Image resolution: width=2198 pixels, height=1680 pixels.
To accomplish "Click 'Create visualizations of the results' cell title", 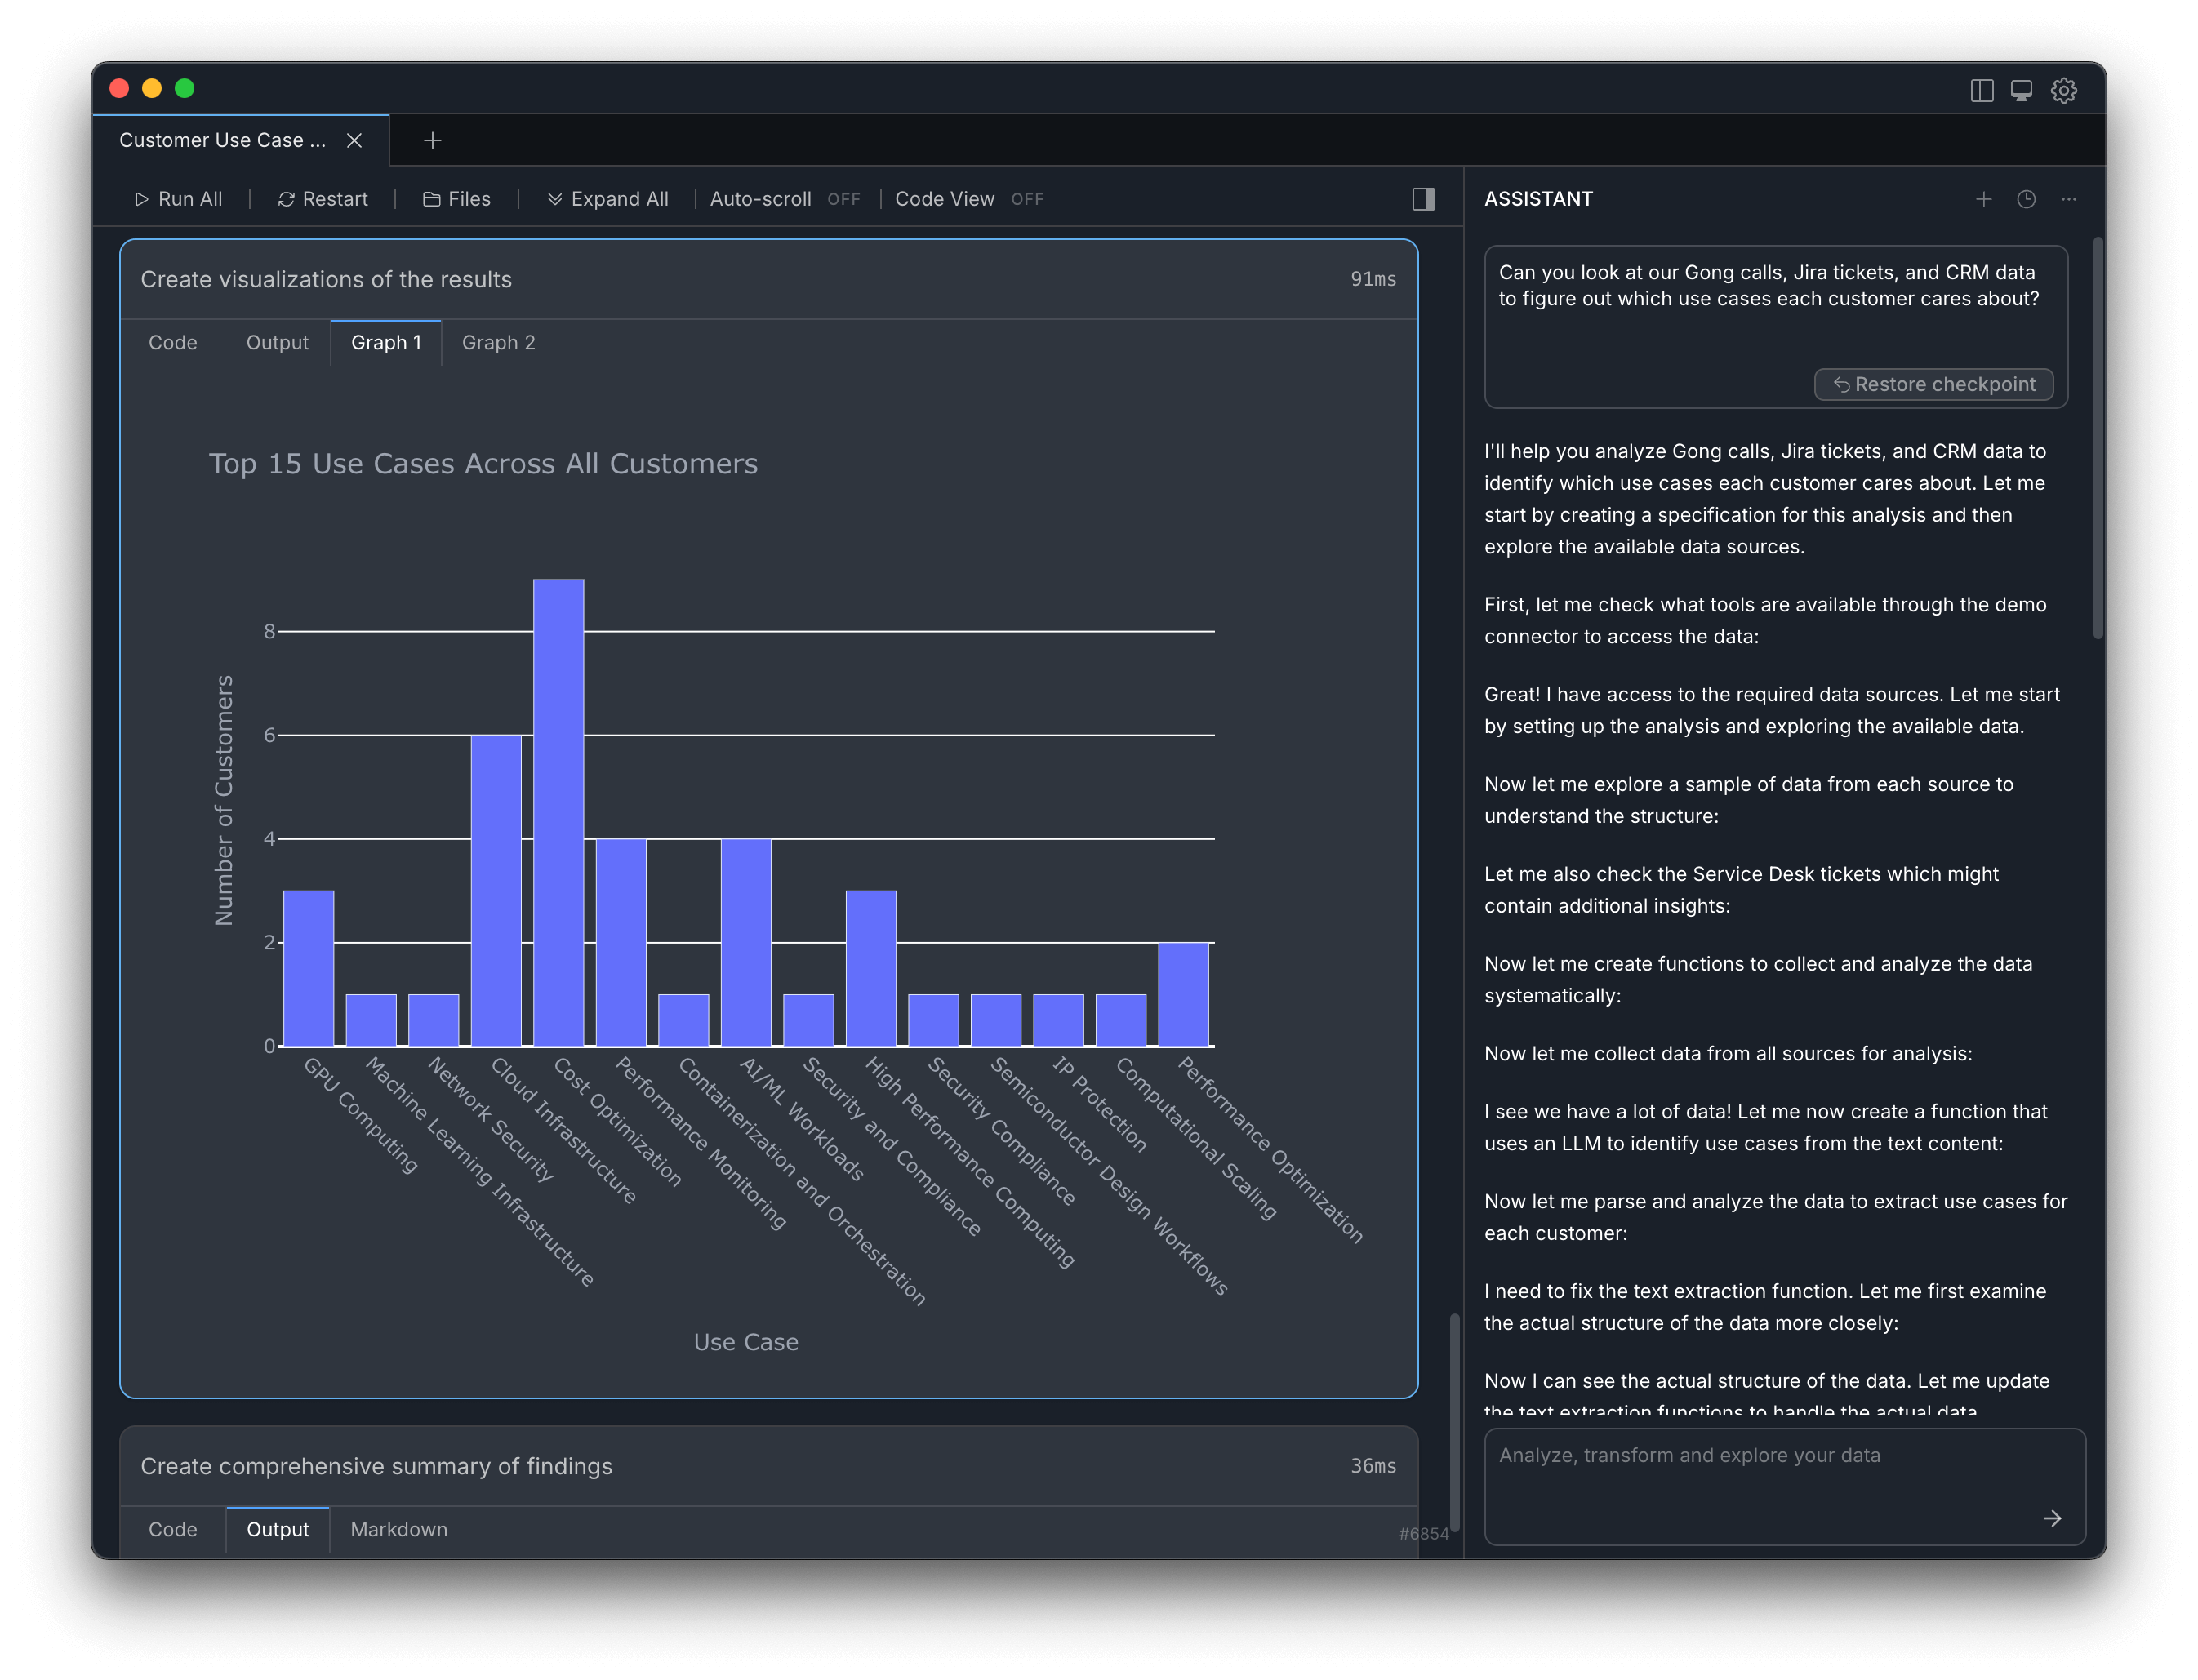I will click(x=326, y=280).
